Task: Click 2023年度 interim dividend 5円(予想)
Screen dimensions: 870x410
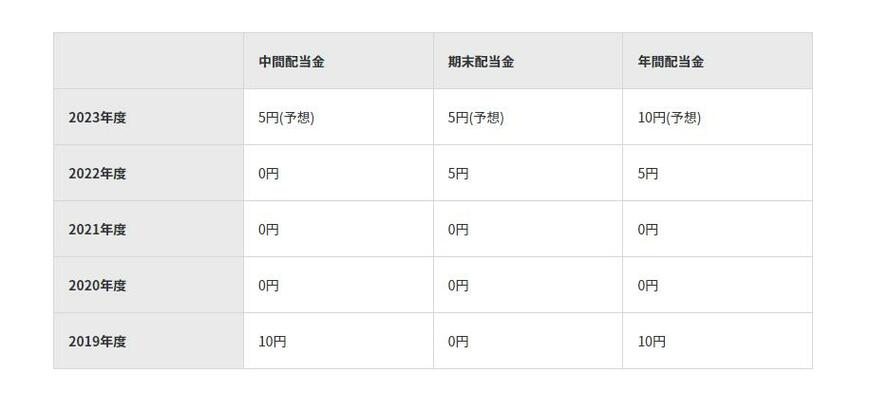Action: click(286, 117)
